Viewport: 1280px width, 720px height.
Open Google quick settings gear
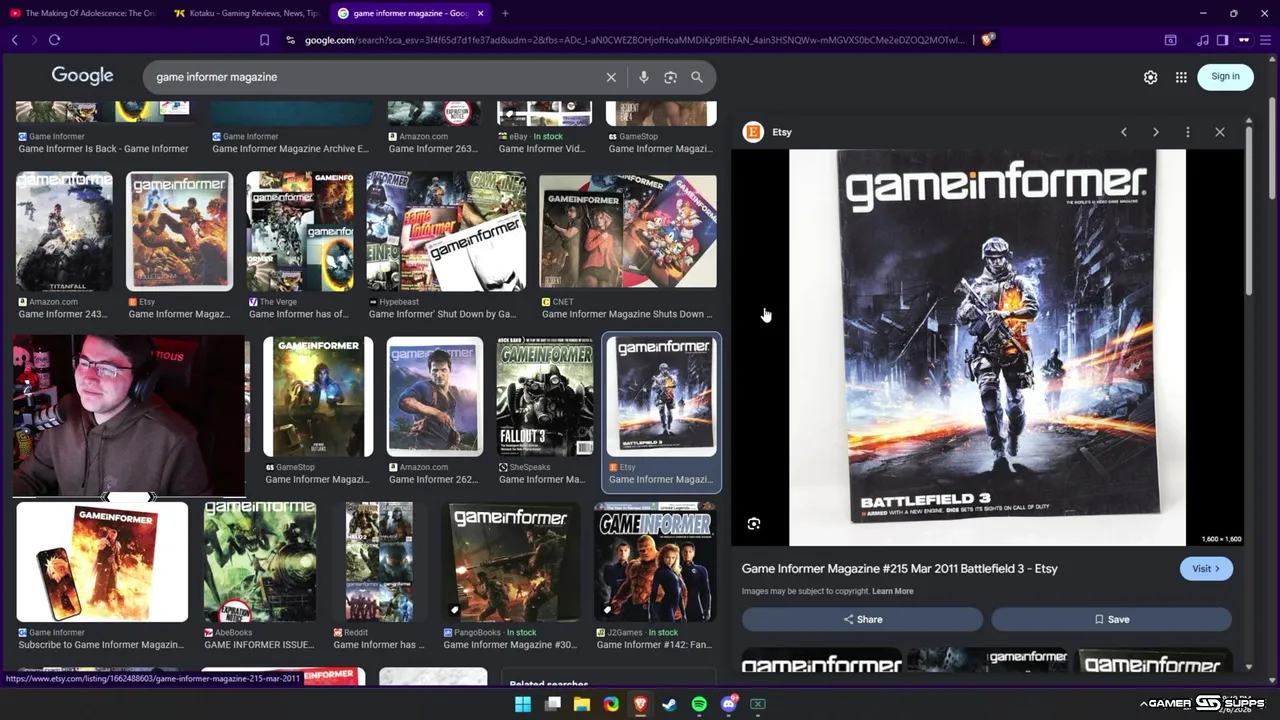tap(1151, 77)
